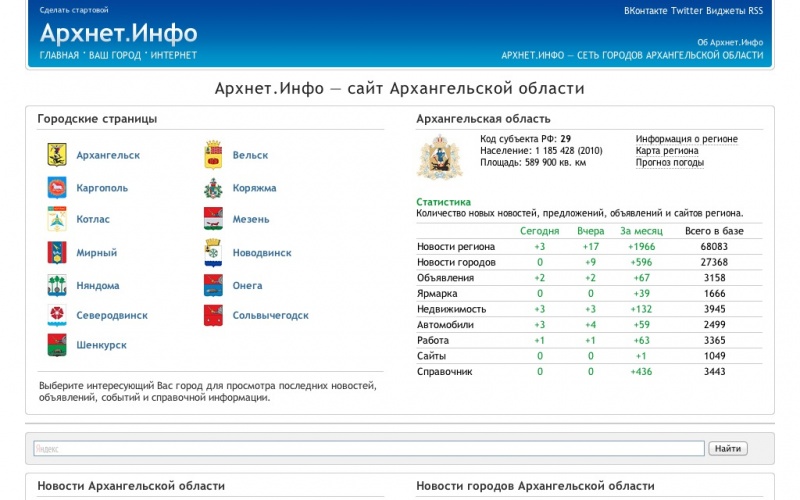
Task: Click the Найти search button
Action: 728,448
